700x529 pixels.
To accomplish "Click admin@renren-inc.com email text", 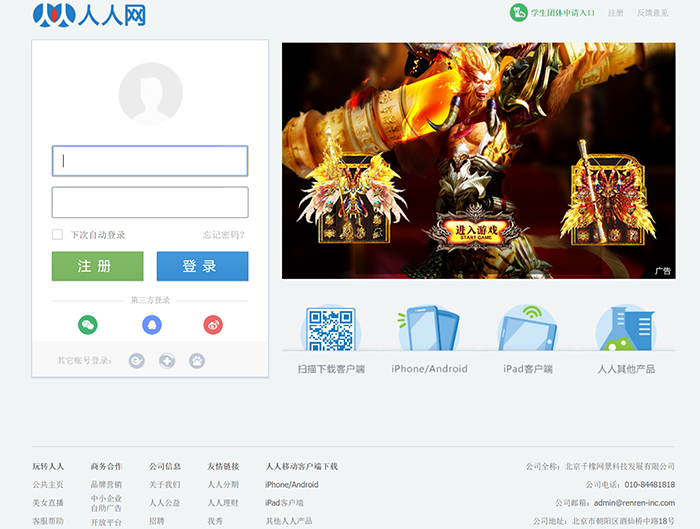I will [634, 503].
